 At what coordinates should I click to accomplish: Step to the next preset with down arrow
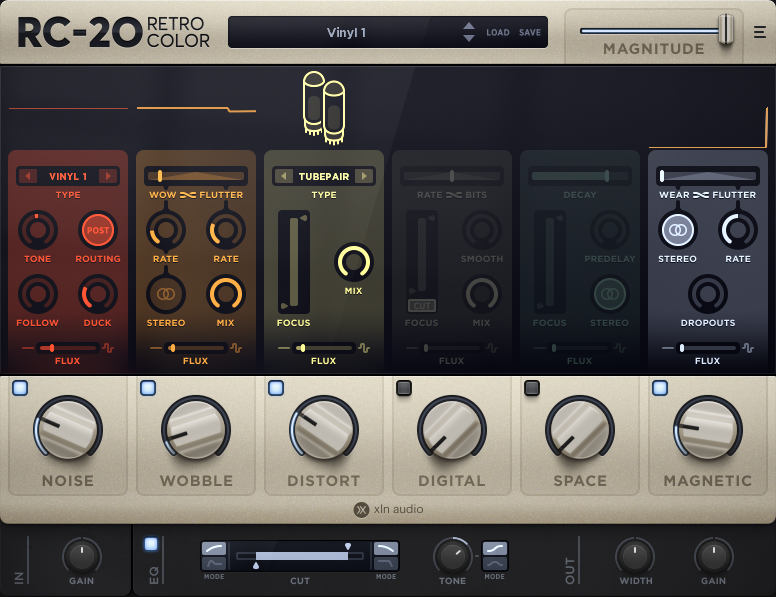coord(469,38)
